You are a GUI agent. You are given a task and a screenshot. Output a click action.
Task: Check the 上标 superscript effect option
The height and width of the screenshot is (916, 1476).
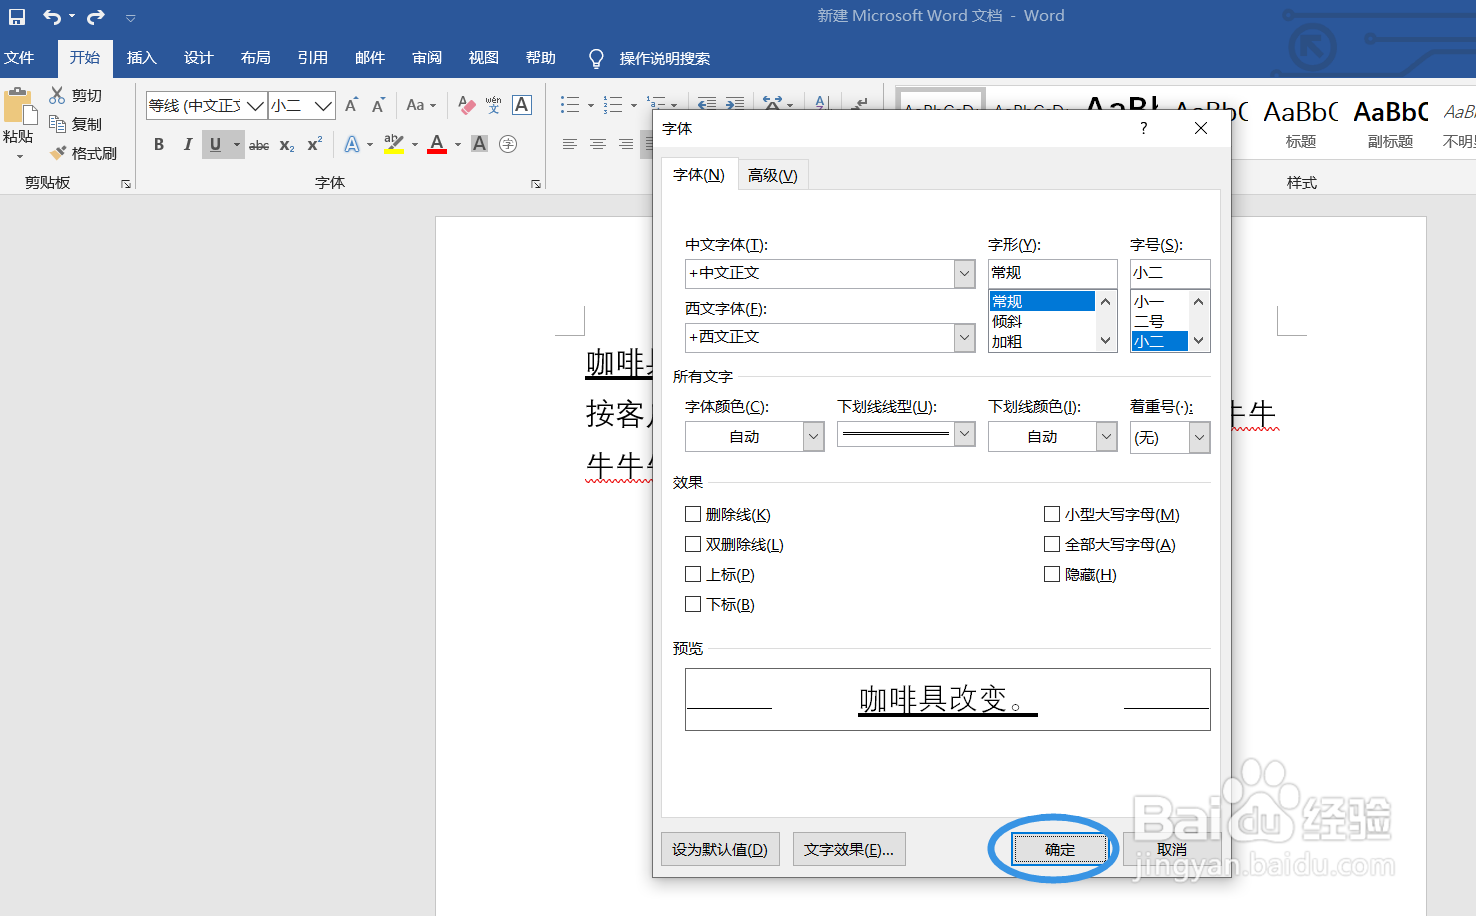(693, 574)
